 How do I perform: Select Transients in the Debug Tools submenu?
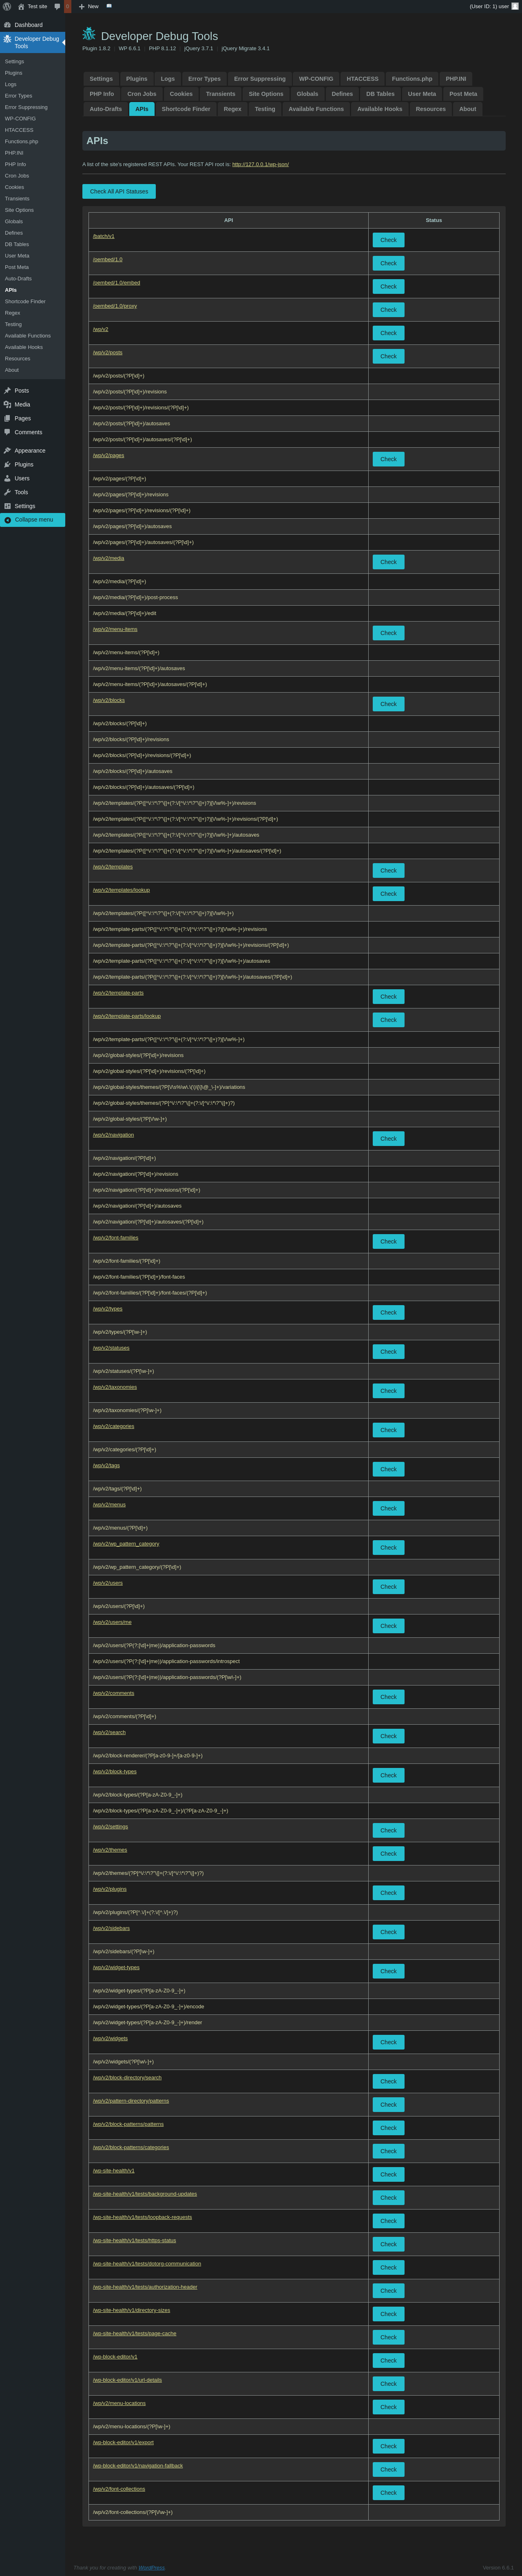[17, 199]
